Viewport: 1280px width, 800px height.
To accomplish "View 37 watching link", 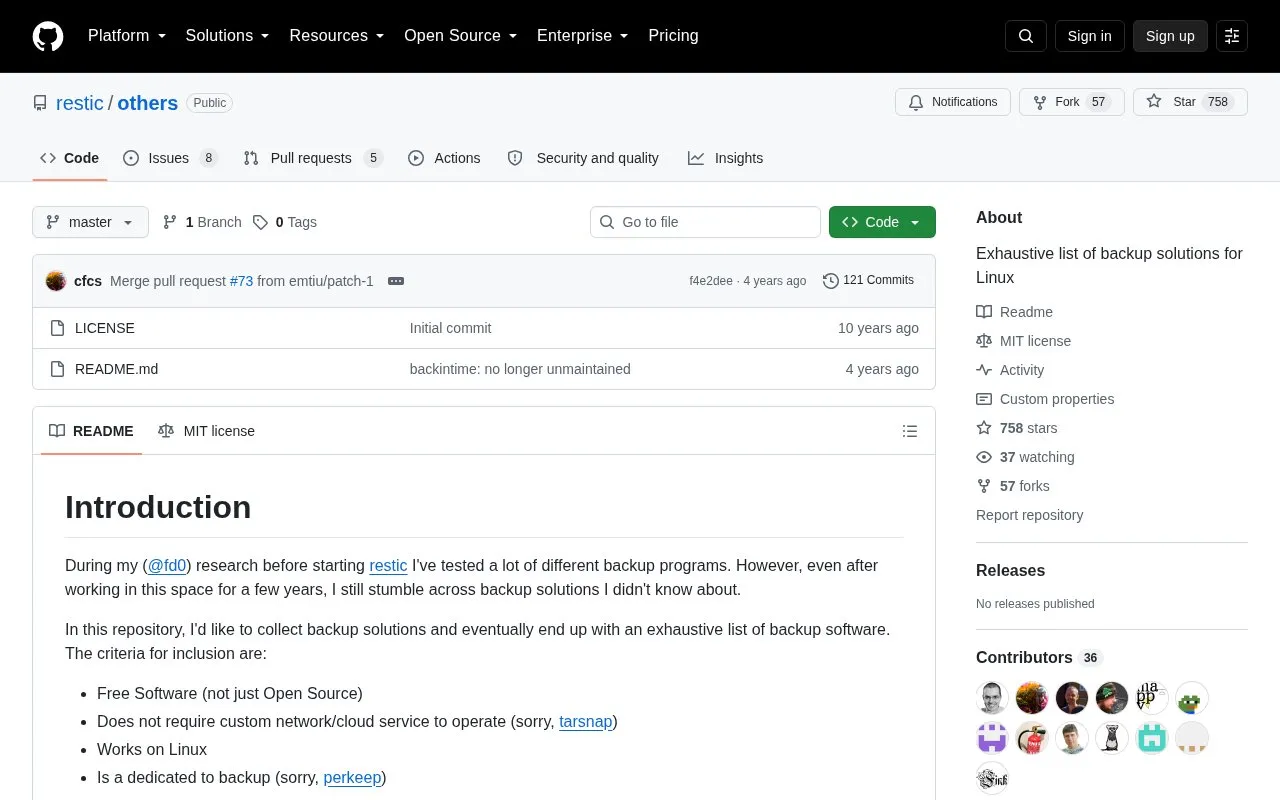I will [x=1025, y=457].
